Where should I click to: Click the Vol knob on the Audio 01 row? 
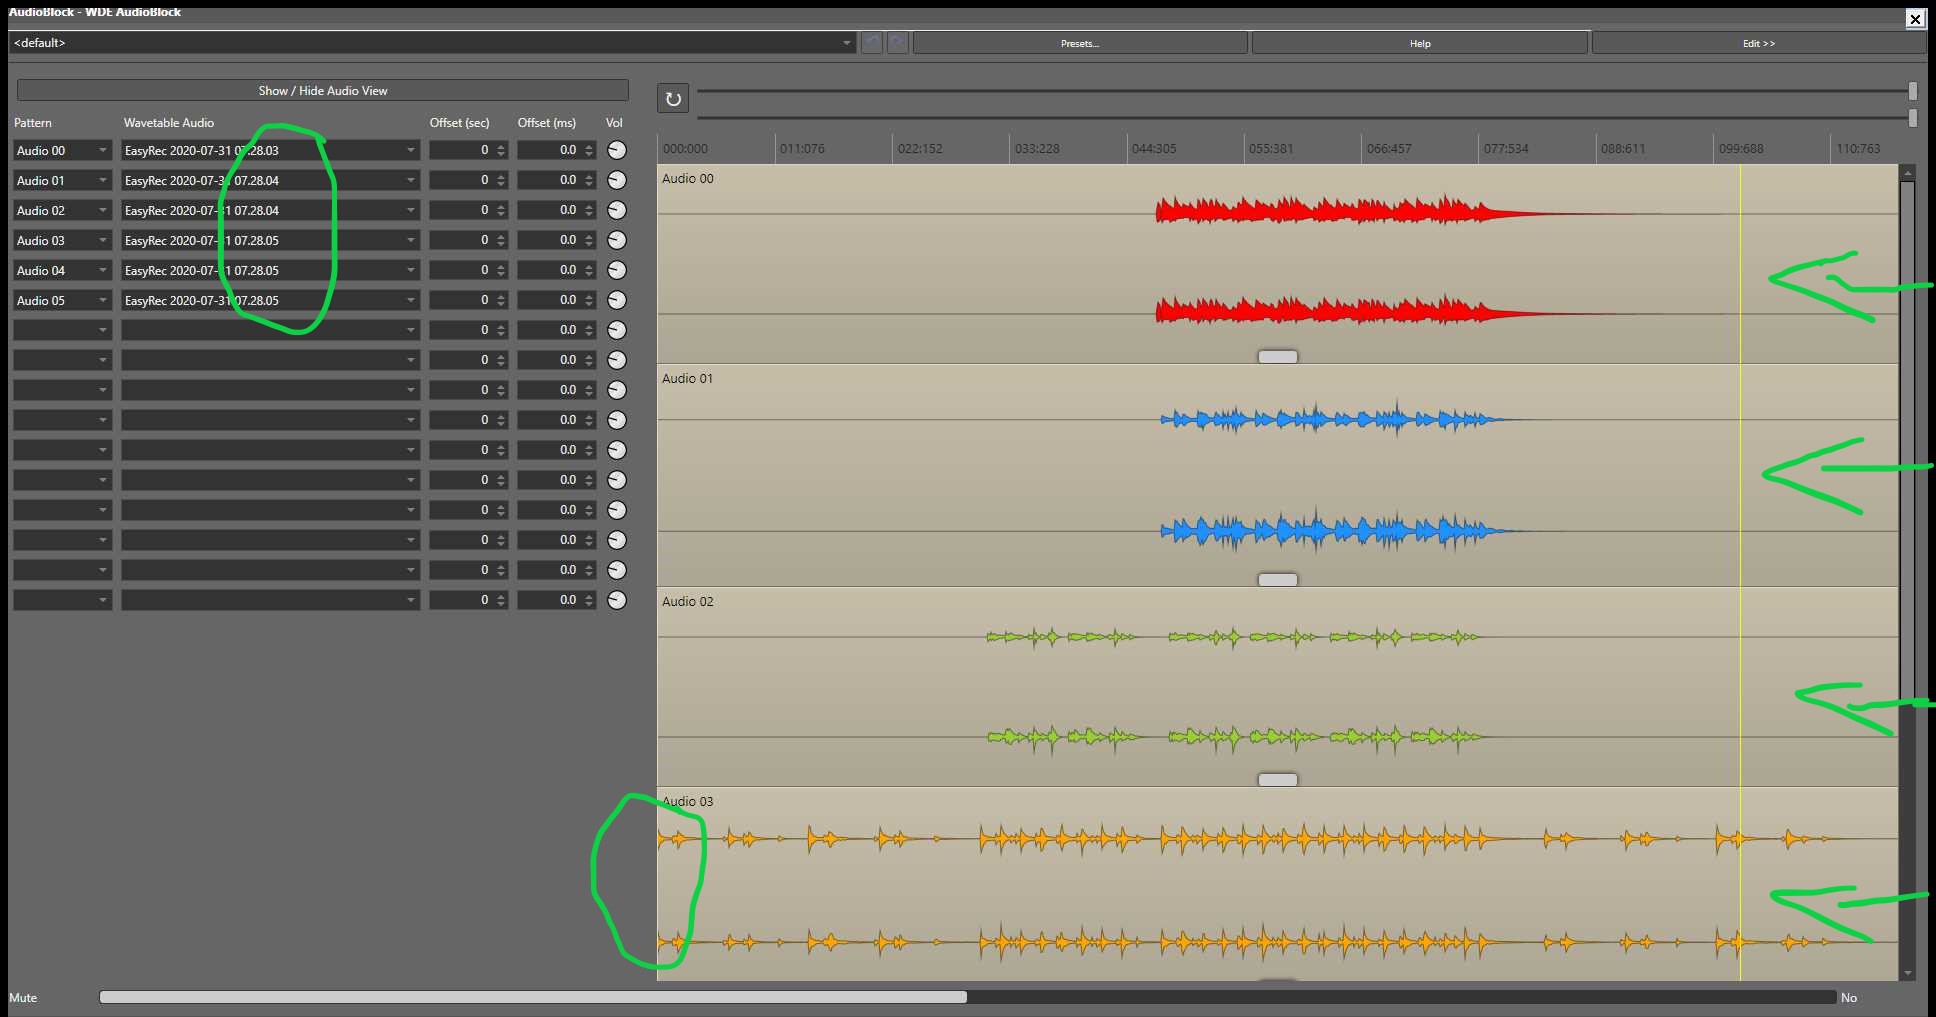616,180
